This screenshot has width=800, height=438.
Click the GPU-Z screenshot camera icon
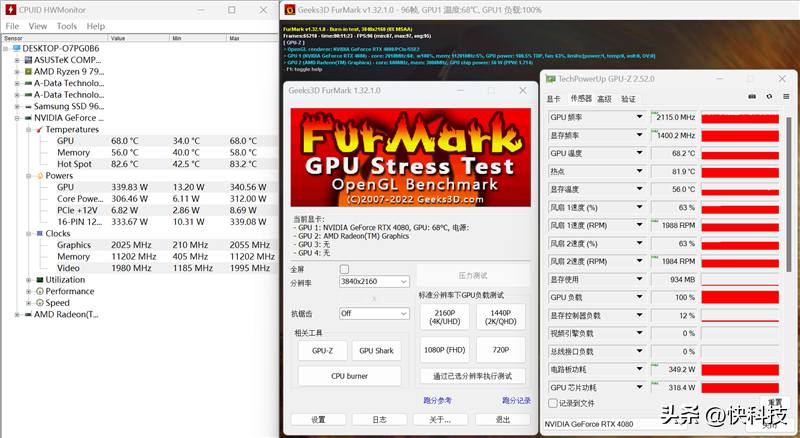click(750, 97)
